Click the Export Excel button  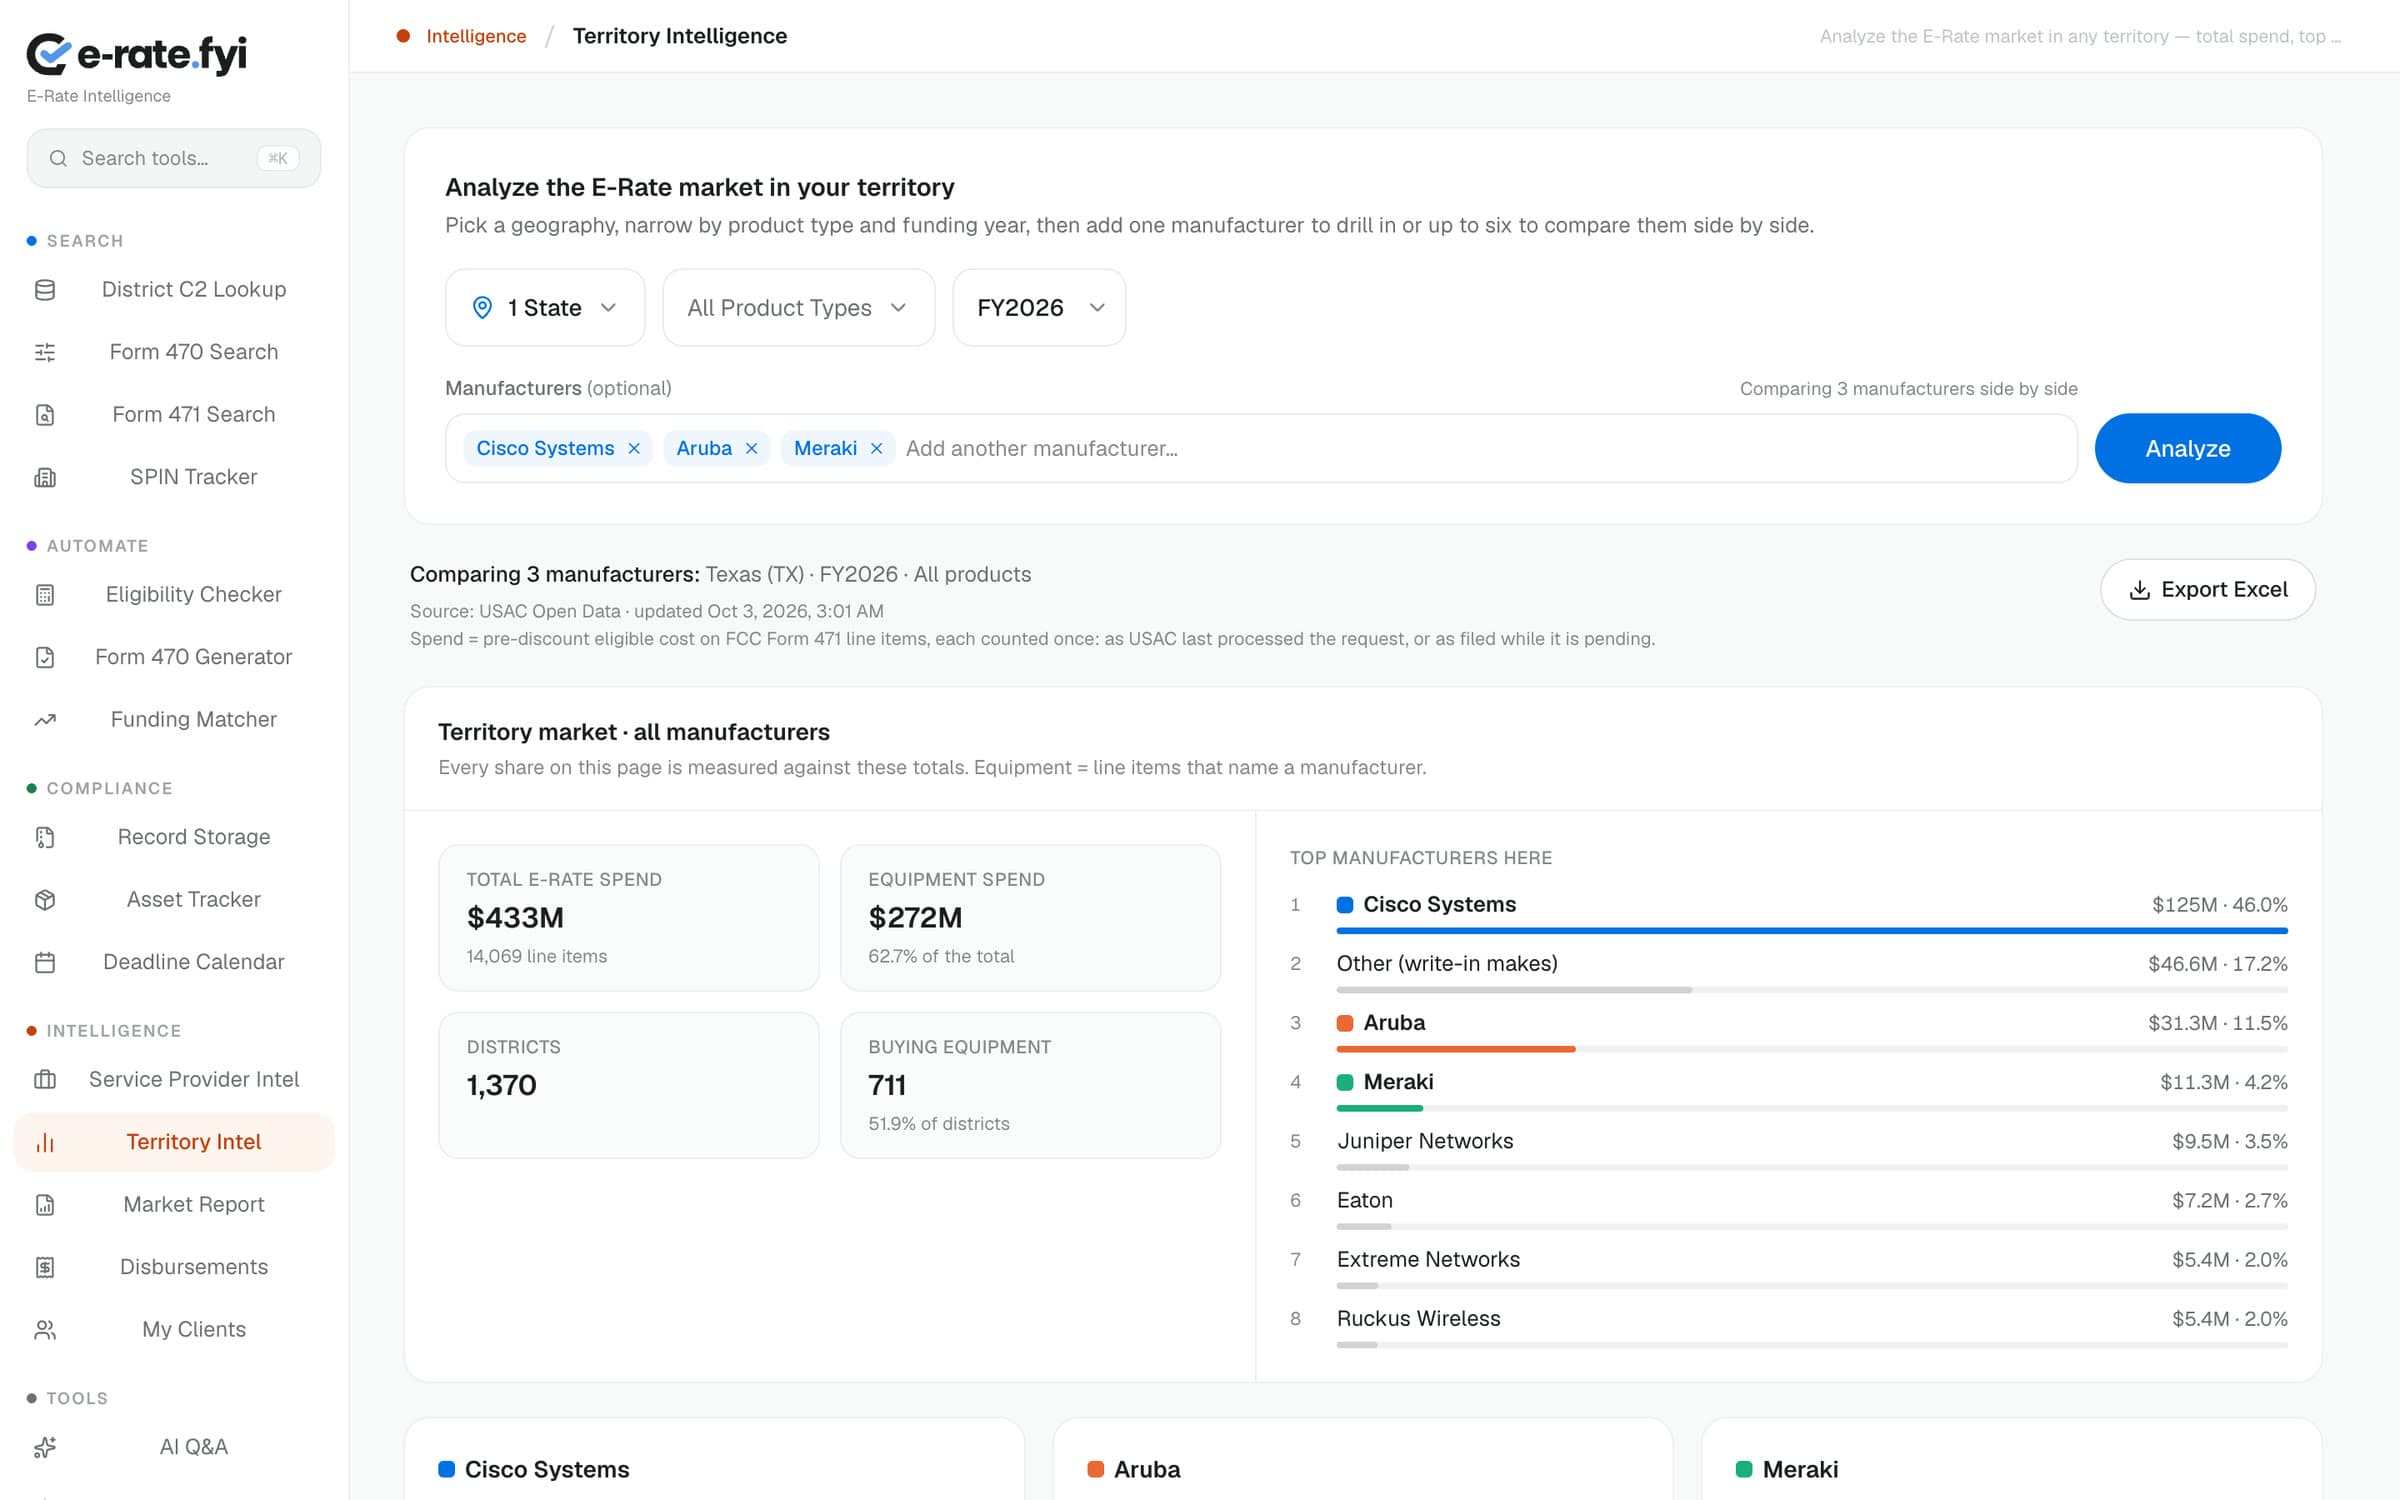click(x=2208, y=590)
